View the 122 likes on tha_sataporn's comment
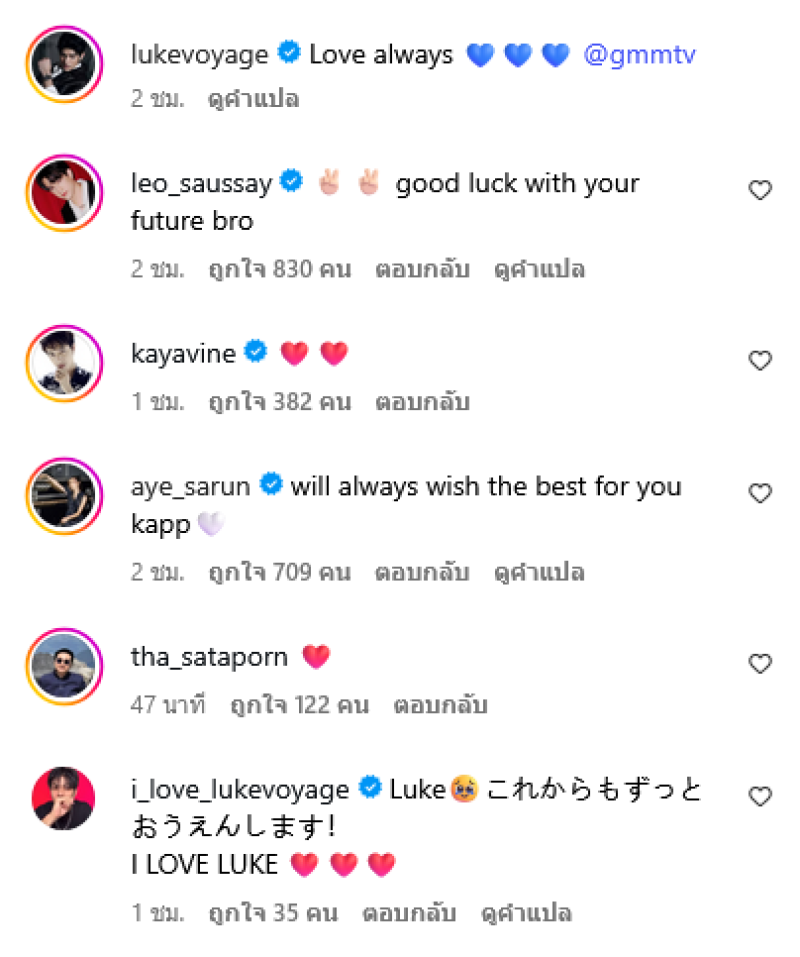800x957 pixels. click(299, 705)
